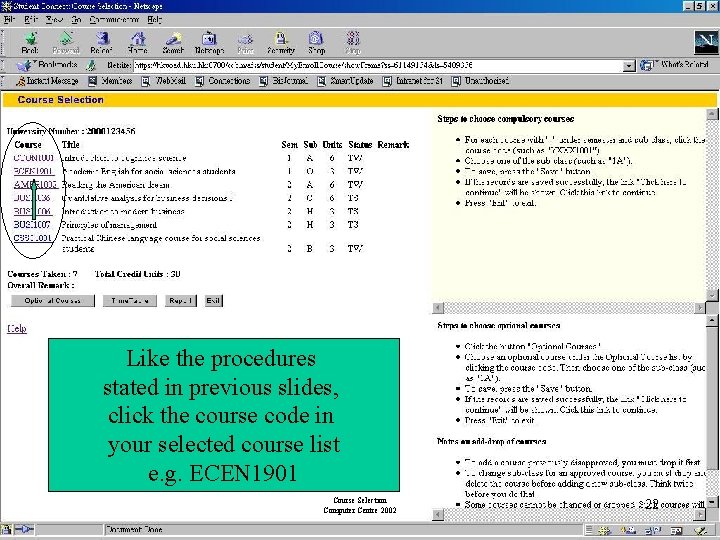Open the Help link below buttons

click(x=17, y=329)
